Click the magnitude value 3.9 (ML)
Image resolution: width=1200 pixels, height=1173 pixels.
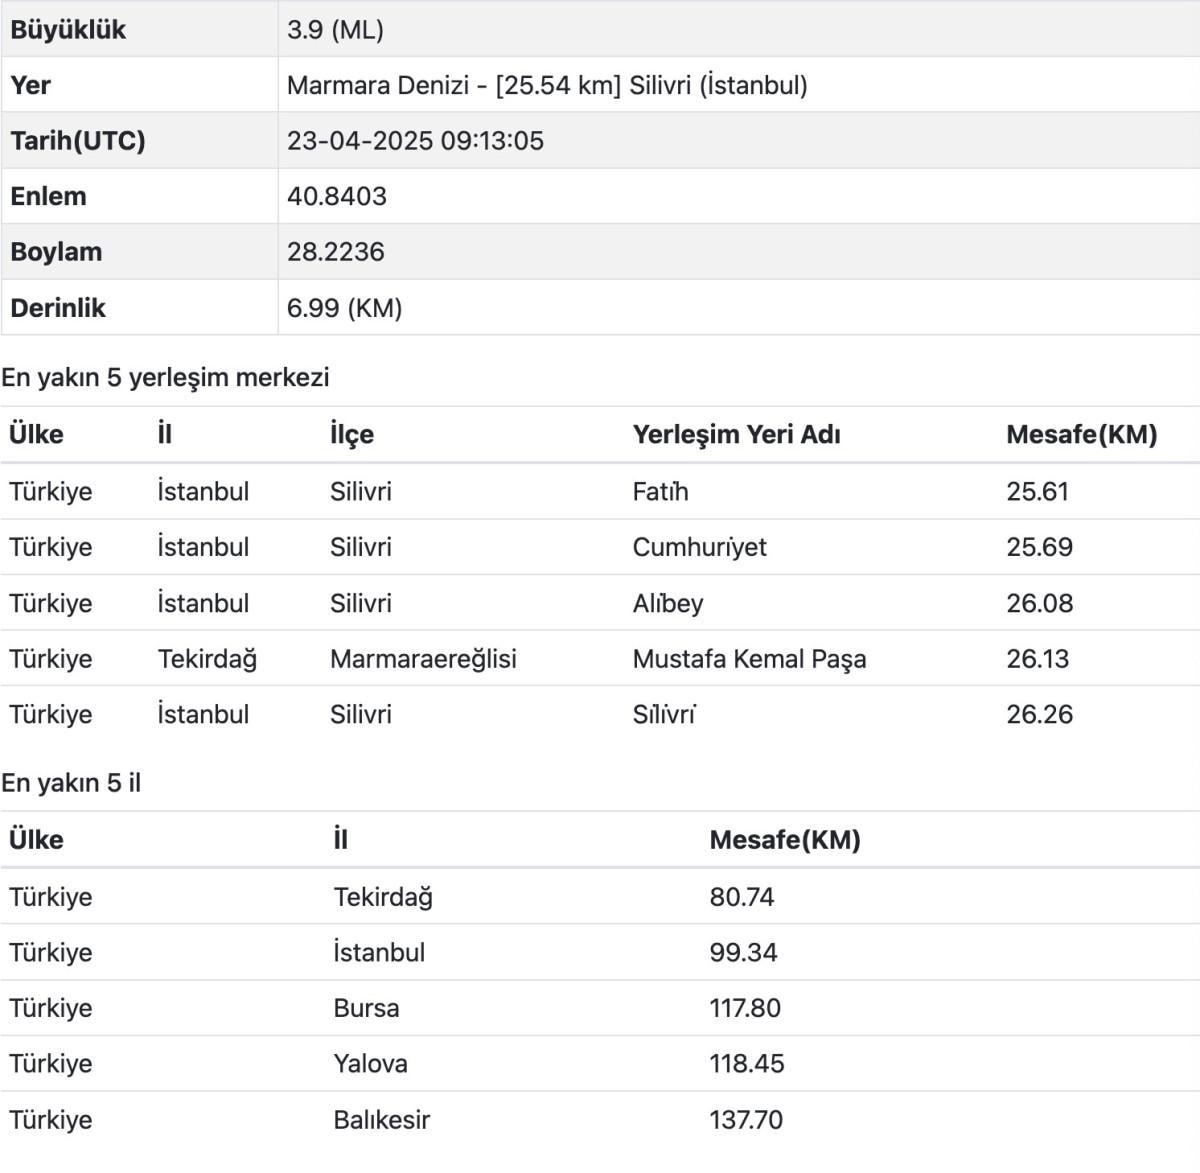point(335,30)
